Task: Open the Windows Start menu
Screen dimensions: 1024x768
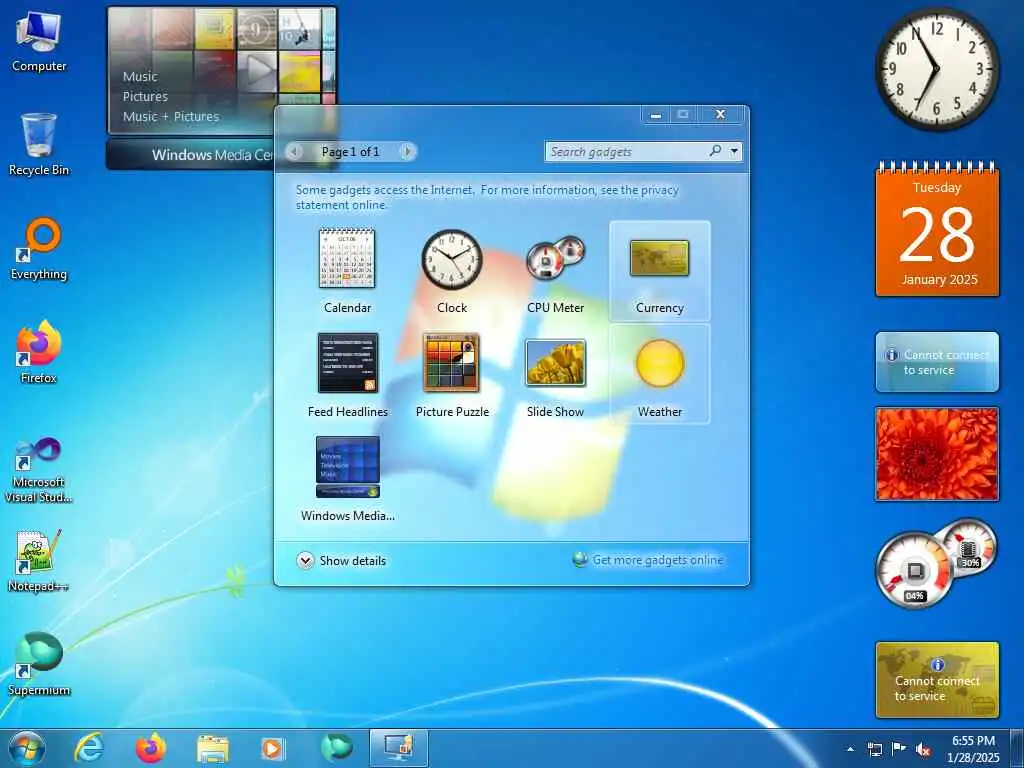Action: 27,748
